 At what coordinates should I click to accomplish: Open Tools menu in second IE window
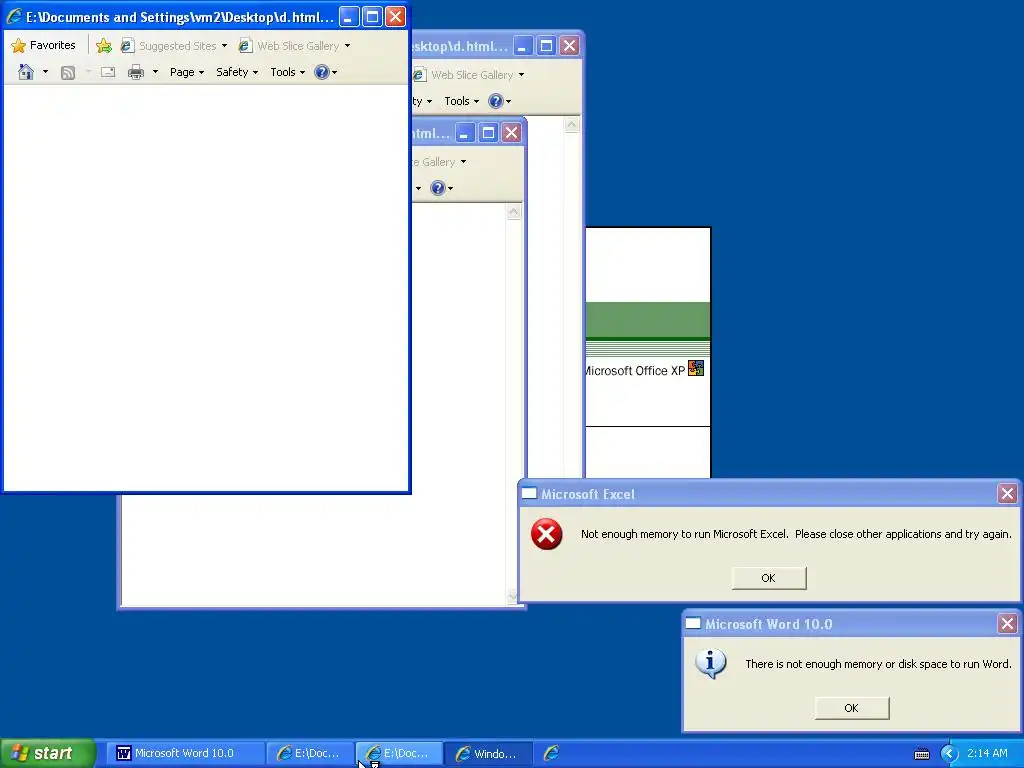tap(461, 101)
